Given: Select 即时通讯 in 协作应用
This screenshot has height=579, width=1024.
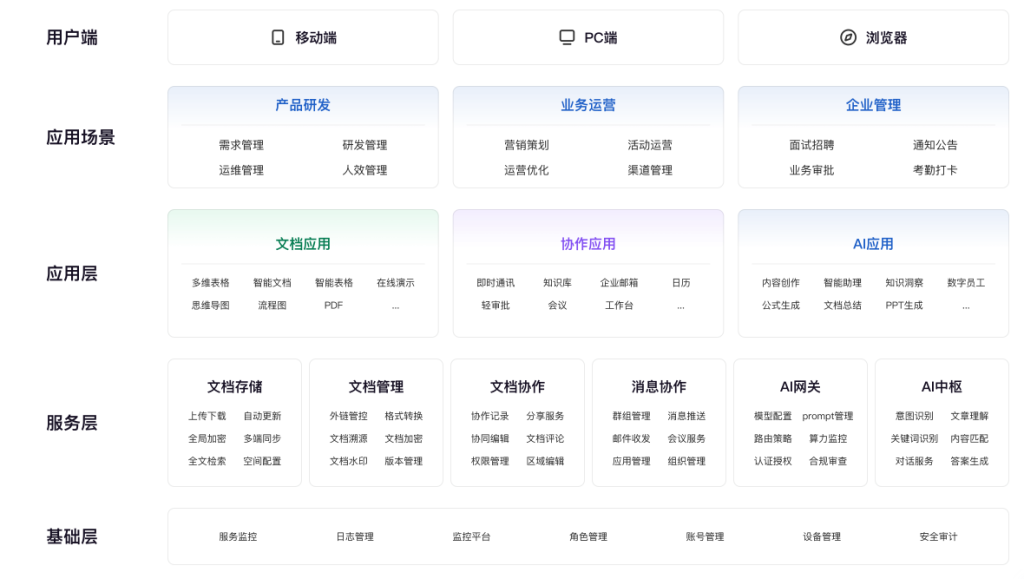Looking at the screenshot, I should click(496, 283).
